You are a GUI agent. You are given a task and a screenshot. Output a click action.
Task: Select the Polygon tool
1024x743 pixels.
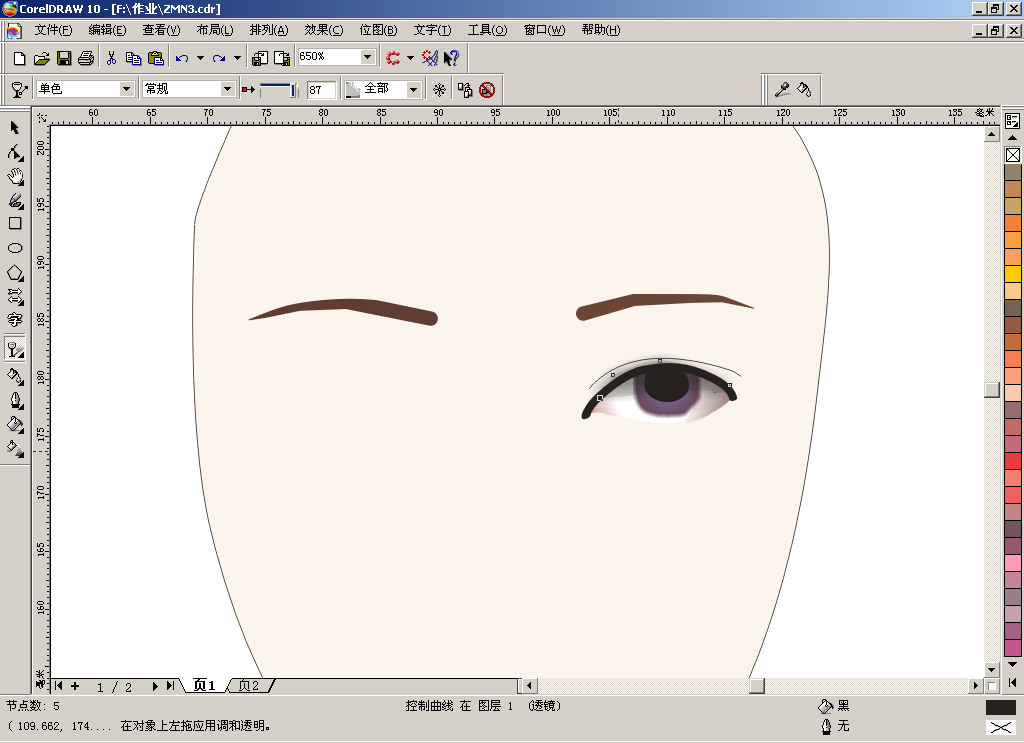pyautogui.click(x=14, y=273)
